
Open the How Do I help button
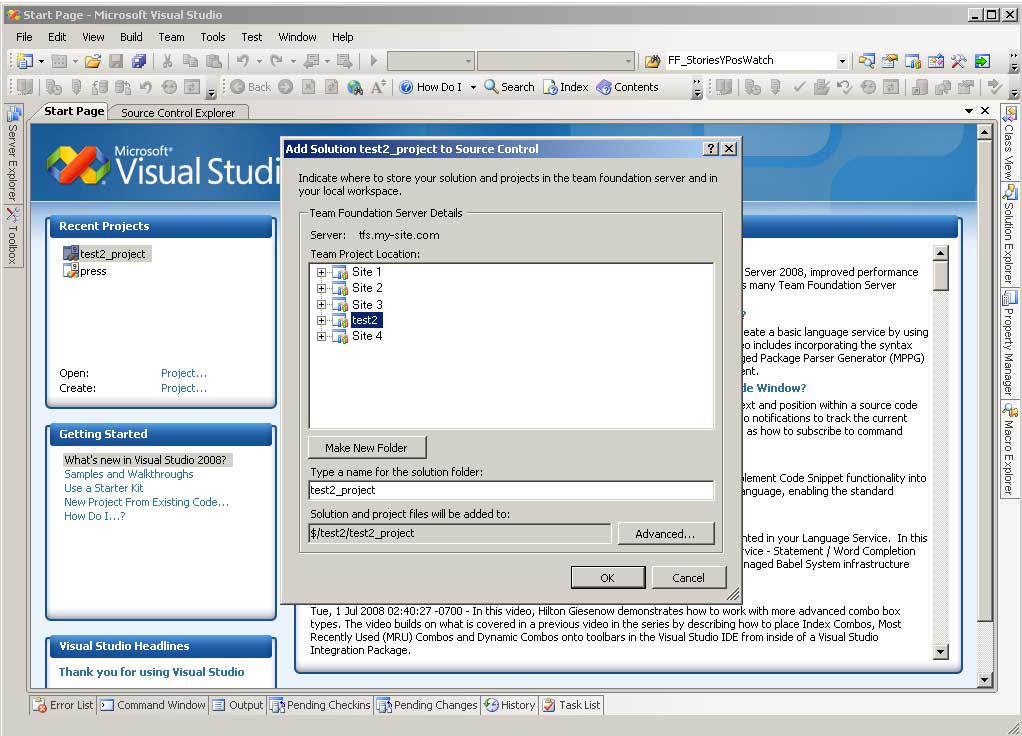click(x=431, y=87)
